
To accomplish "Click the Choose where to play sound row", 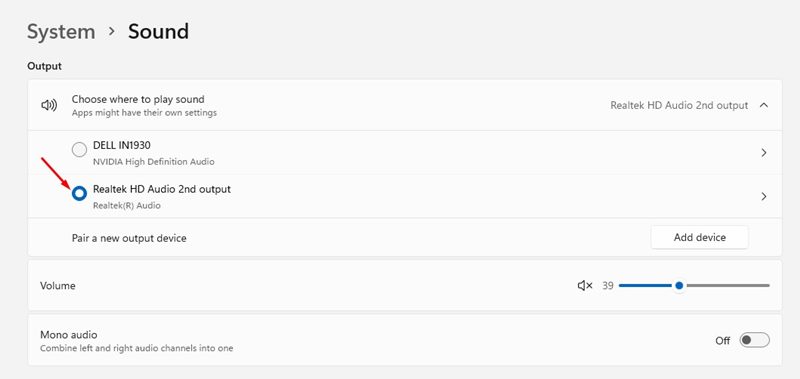I will coord(405,105).
